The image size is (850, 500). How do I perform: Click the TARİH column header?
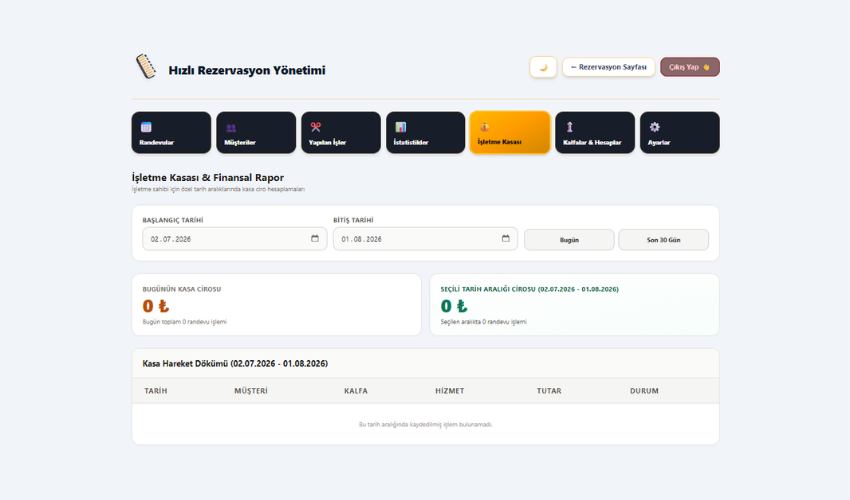click(x=156, y=391)
